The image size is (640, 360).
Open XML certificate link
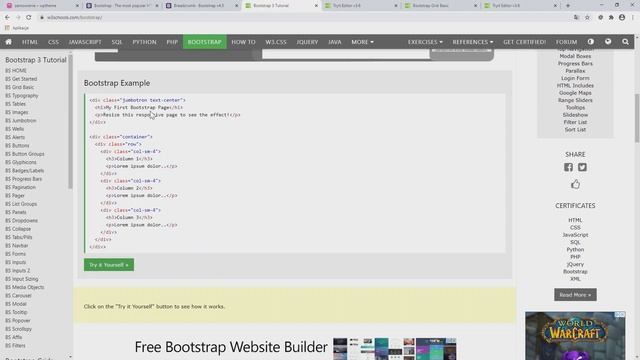pos(575,279)
